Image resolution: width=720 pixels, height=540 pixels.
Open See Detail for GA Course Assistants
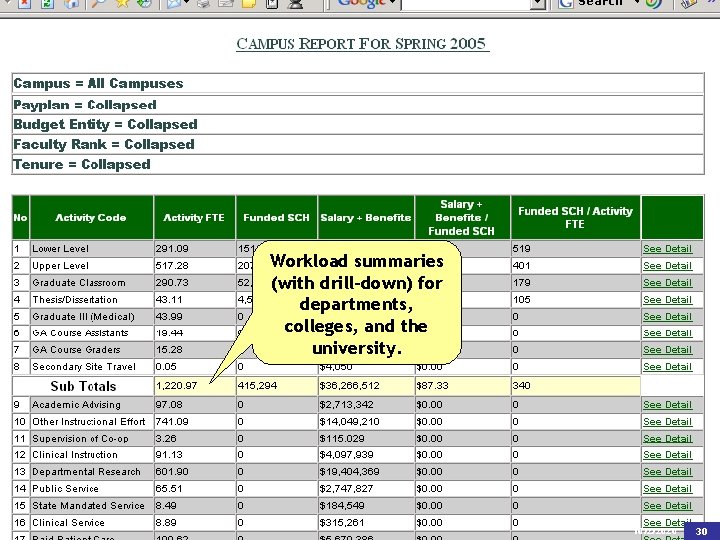tap(667, 333)
